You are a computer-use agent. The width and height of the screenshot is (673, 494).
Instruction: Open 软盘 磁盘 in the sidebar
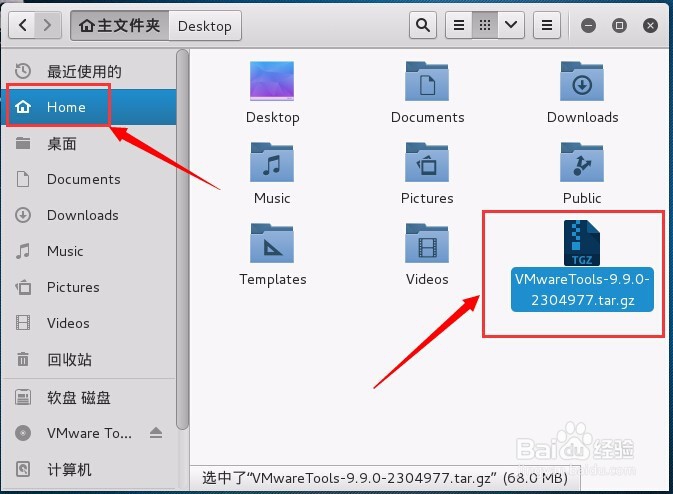click(90, 397)
